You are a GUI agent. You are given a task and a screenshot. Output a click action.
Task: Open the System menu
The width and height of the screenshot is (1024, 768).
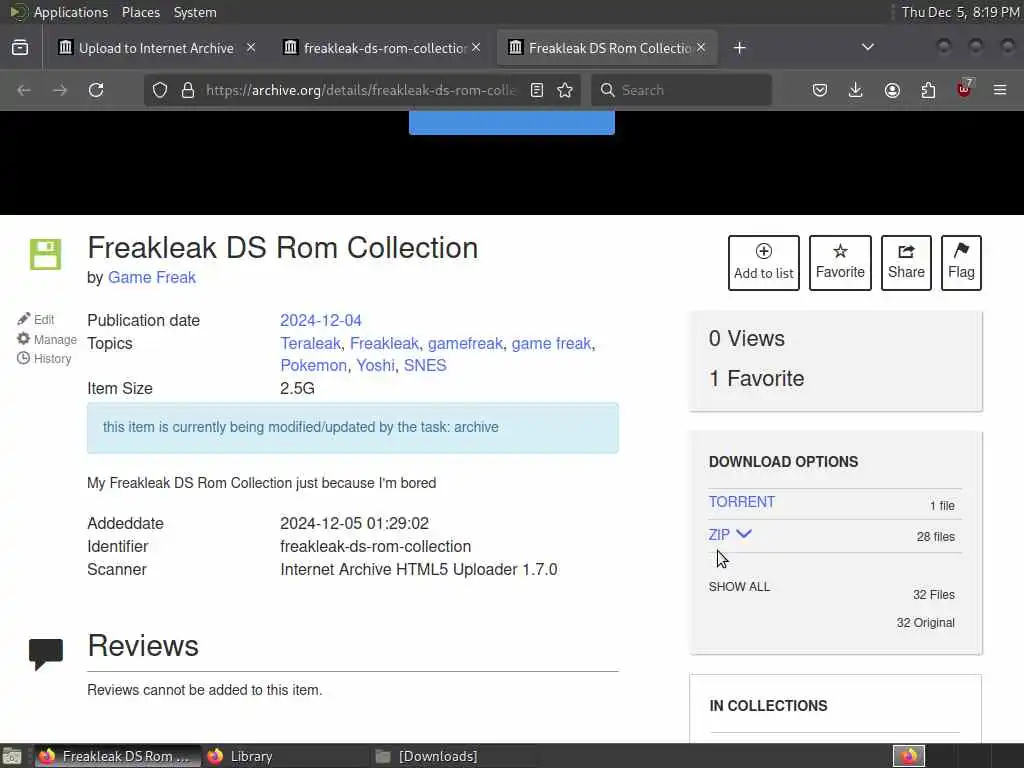tap(195, 12)
